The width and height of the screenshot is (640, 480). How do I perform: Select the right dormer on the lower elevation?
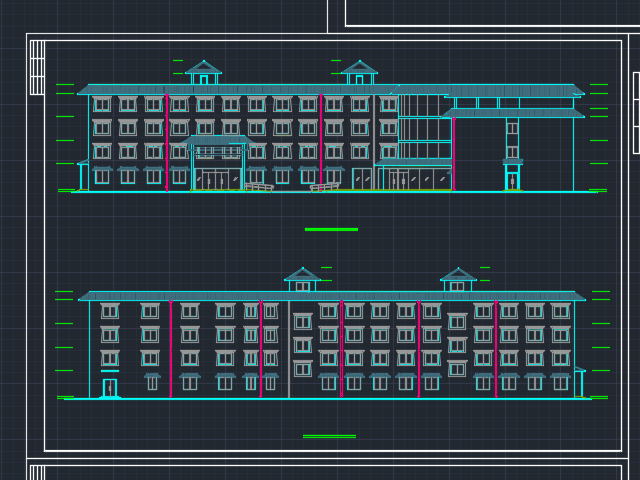tap(458, 280)
